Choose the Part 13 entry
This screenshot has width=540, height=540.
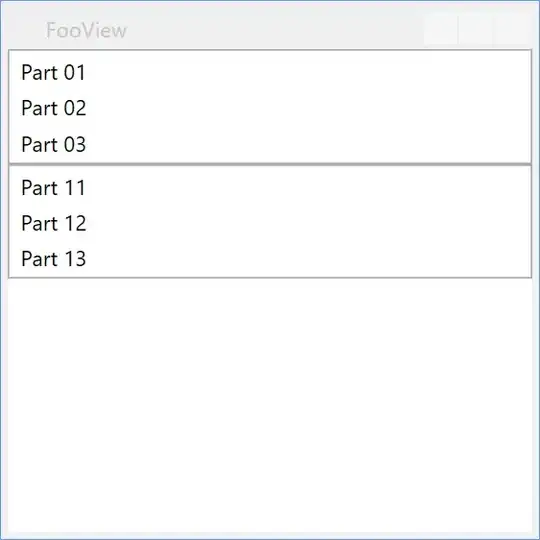tap(270, 259)
